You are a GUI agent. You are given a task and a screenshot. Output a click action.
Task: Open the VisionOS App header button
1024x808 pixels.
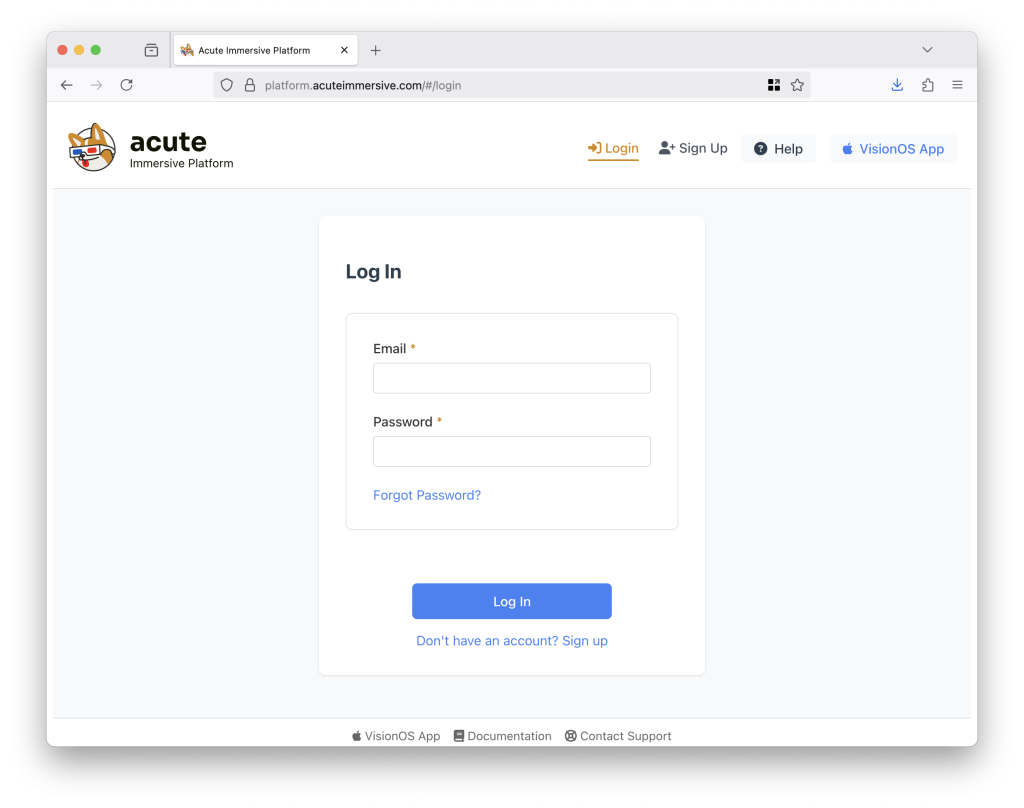(893, 149)
